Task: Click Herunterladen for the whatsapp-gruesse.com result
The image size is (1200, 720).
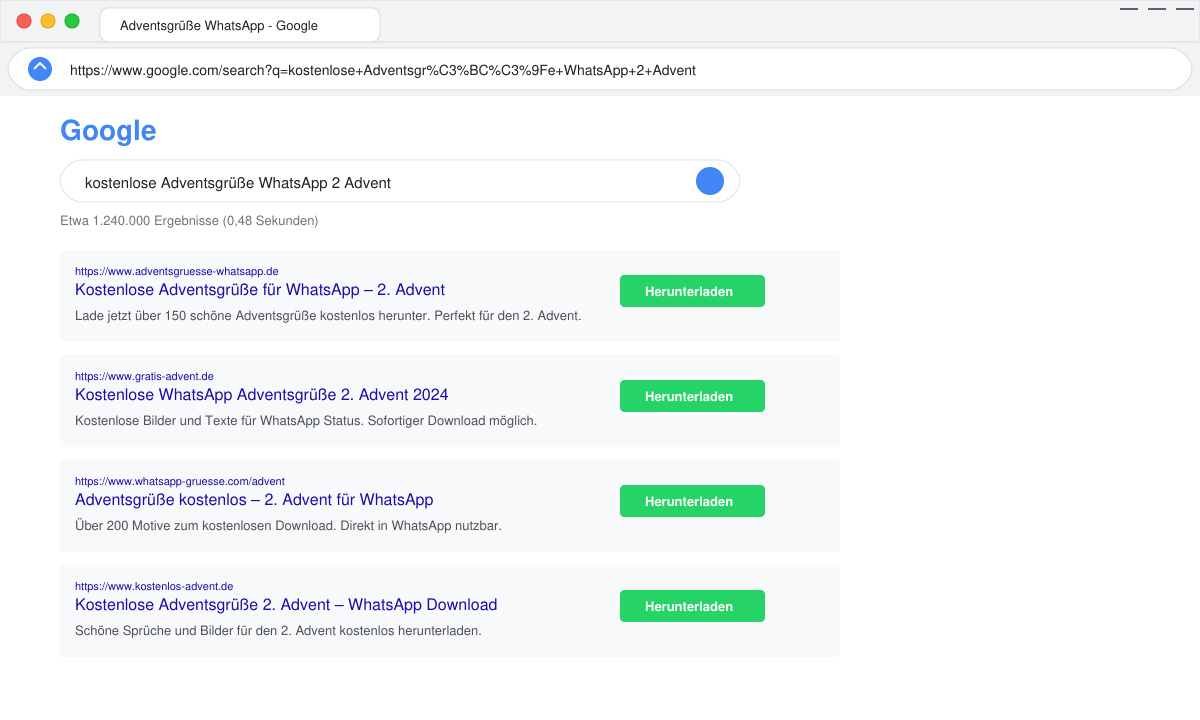Action: pyautogui.click(x=692, y=501)
